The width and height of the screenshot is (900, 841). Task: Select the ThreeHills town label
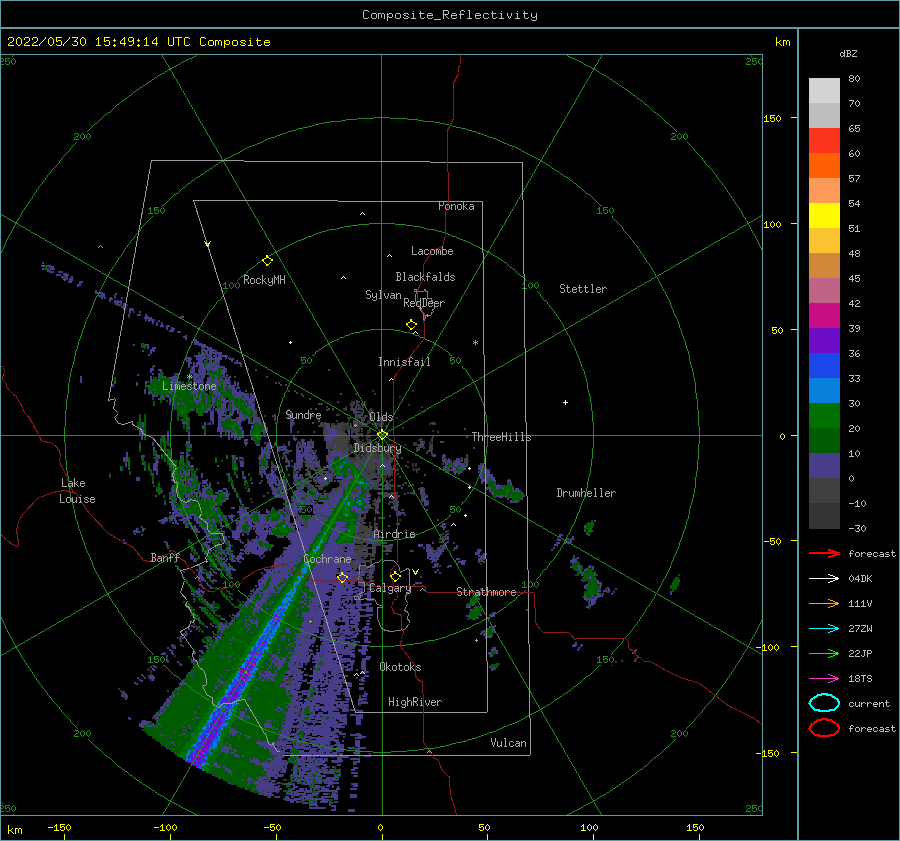coord(502,437)
